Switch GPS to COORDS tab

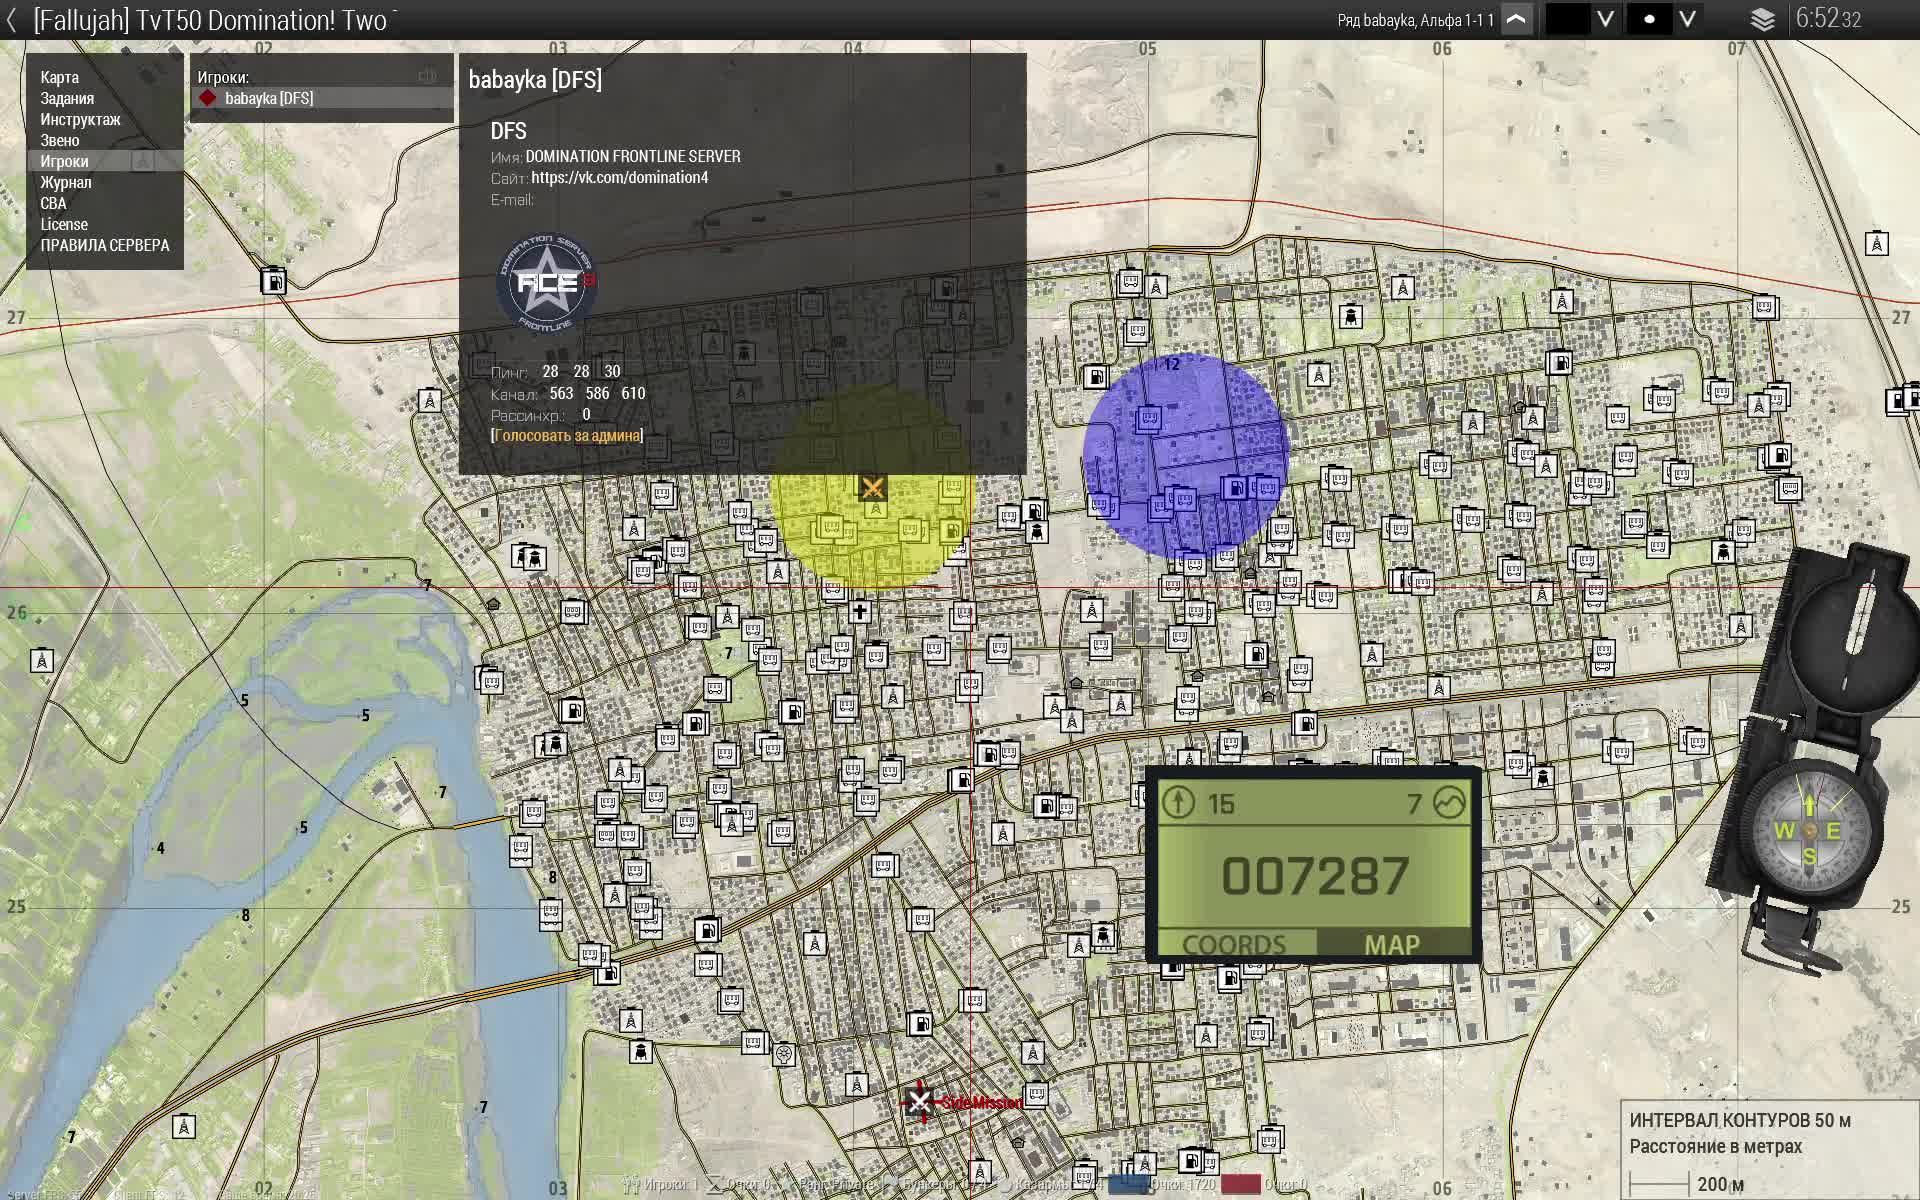coord(1234,944)
